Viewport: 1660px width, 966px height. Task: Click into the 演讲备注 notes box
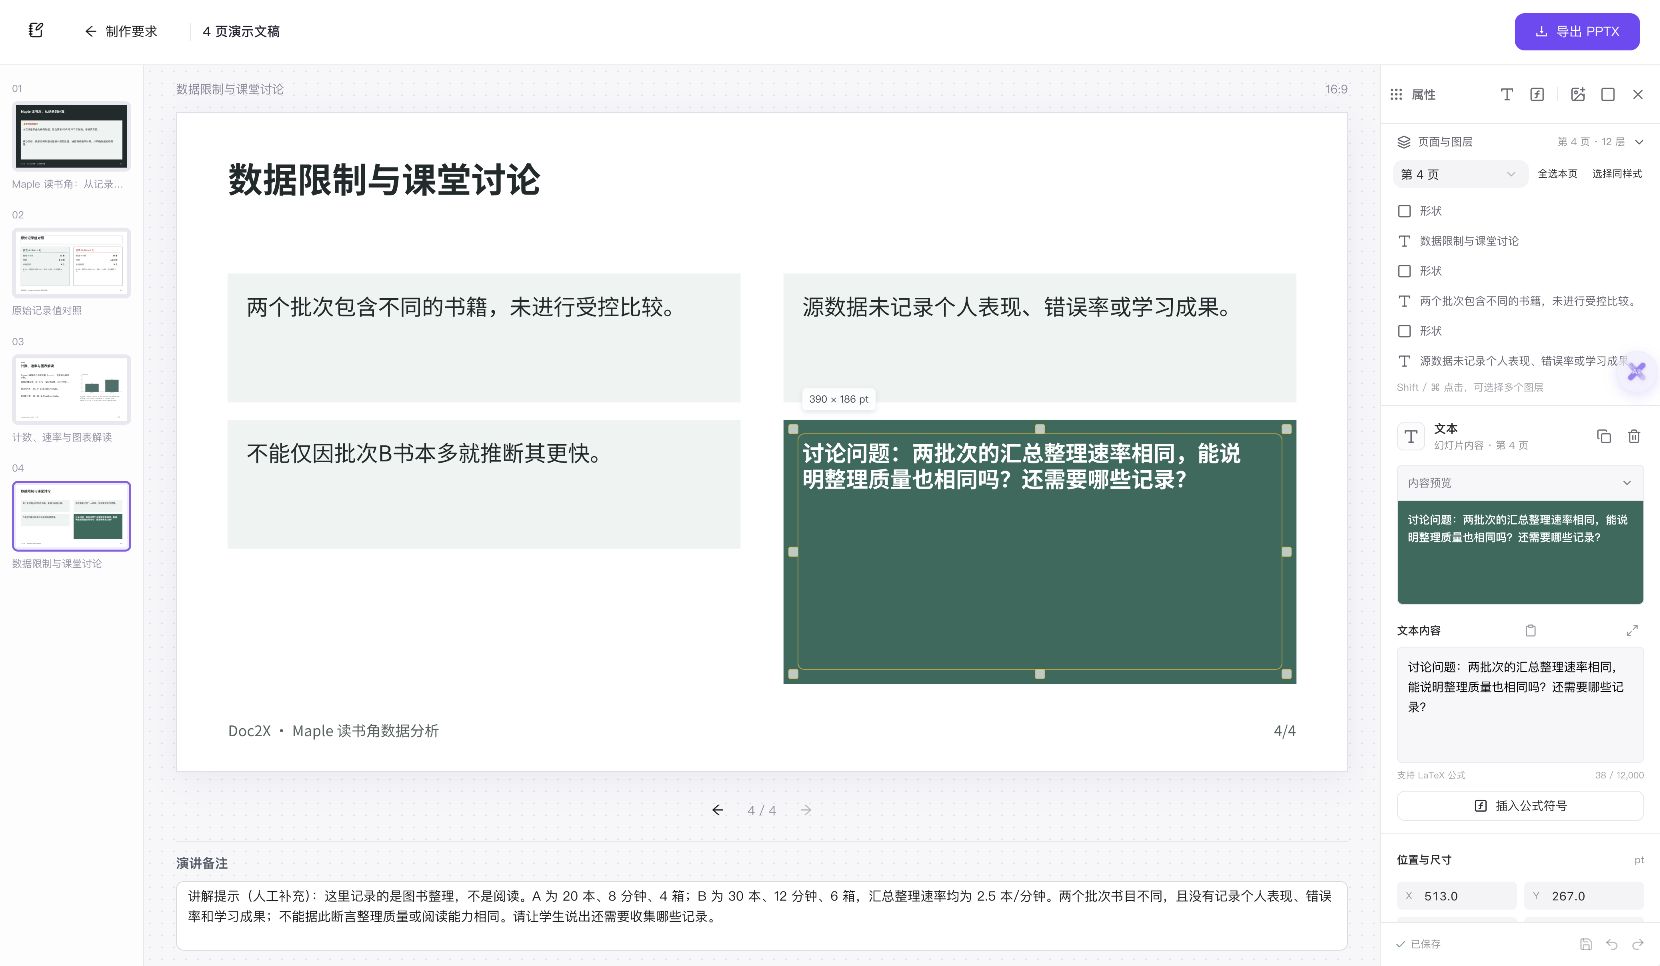coord(762,915)
